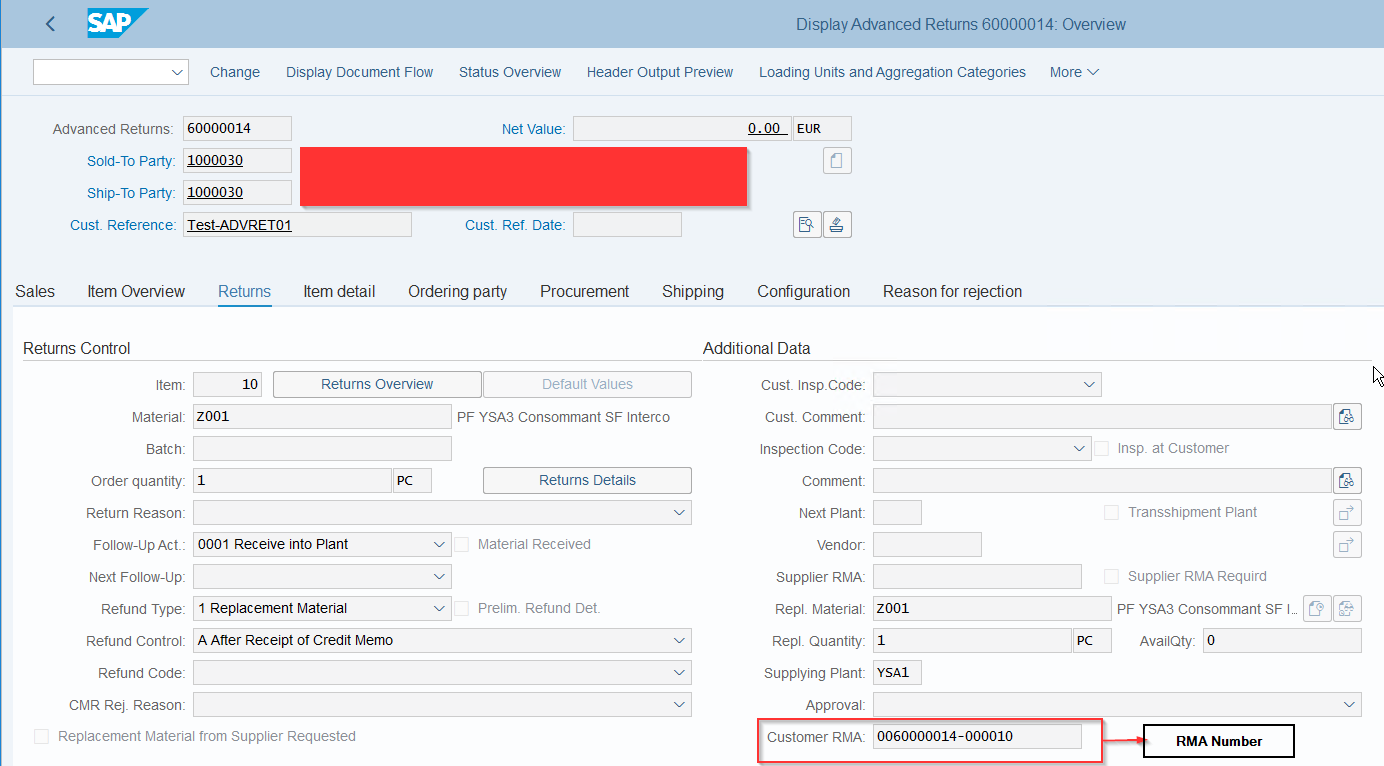
Task: Open the long text icon beside the Comment field
Action: [1347, 480]
